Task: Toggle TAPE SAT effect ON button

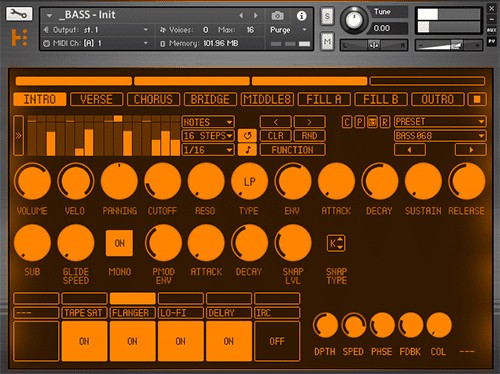Action: coord(84,341)
